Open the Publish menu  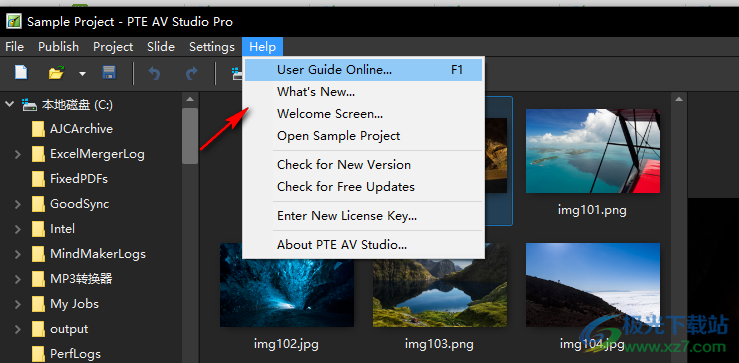(58, 47)
